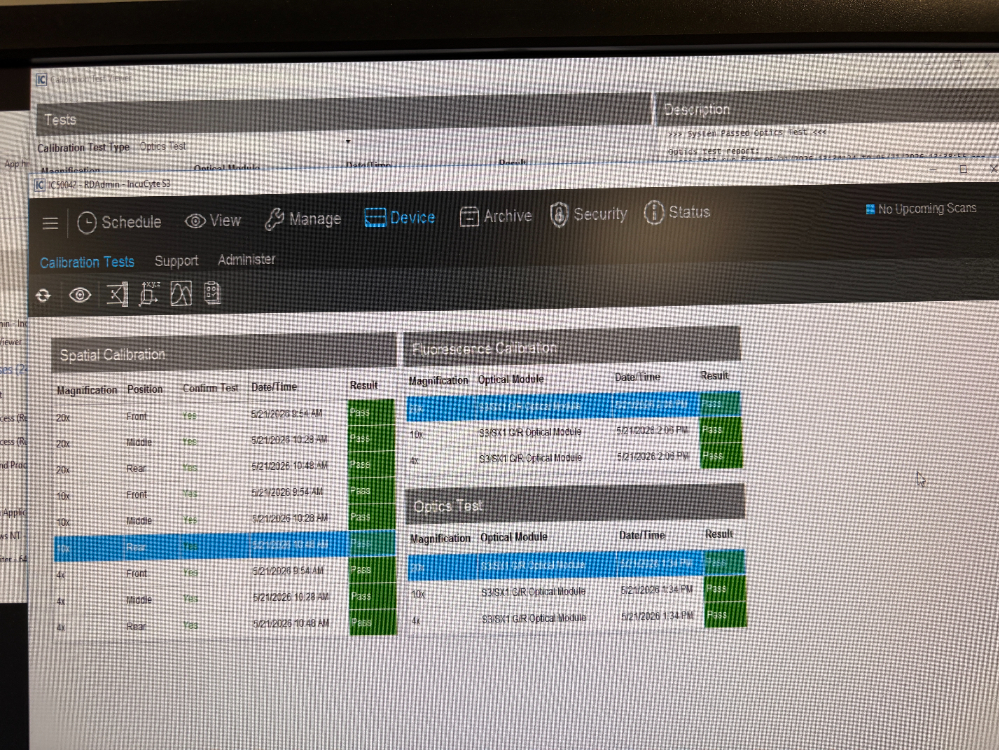Switch to the View tab
The image size is (999, 750).
tap(213, 220)
